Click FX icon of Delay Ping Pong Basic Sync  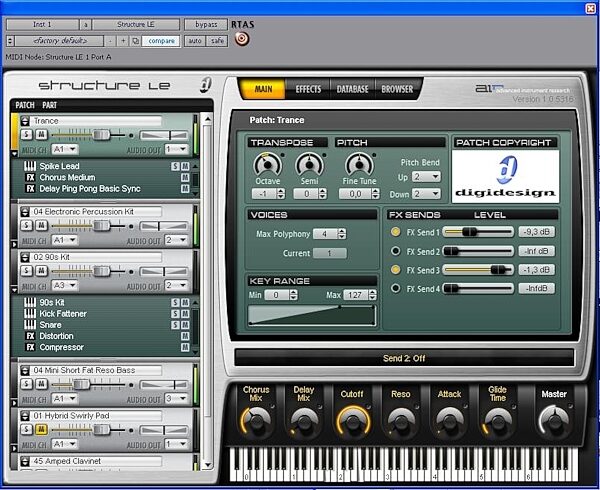tap(30, 189)
